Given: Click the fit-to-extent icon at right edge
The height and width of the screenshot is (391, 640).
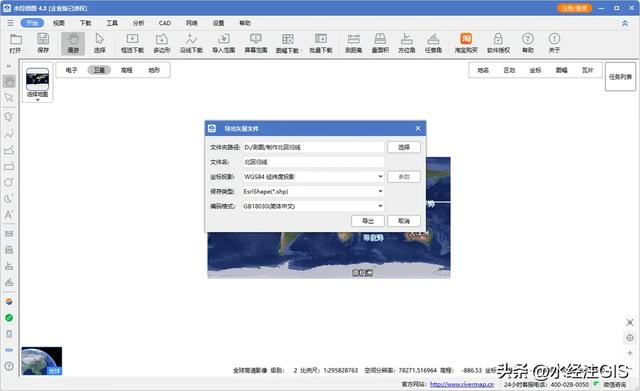Looking at the screenshot, I should pos(630,322).
